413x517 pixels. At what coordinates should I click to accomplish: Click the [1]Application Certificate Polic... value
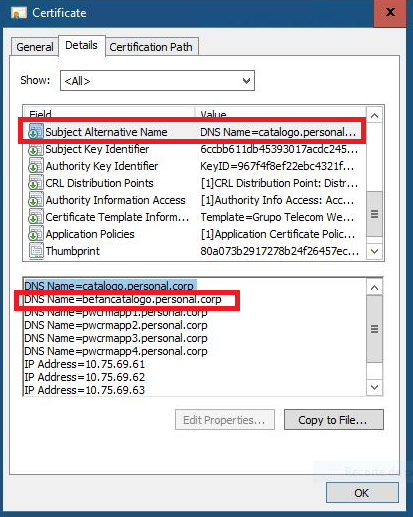coord(278,234)
